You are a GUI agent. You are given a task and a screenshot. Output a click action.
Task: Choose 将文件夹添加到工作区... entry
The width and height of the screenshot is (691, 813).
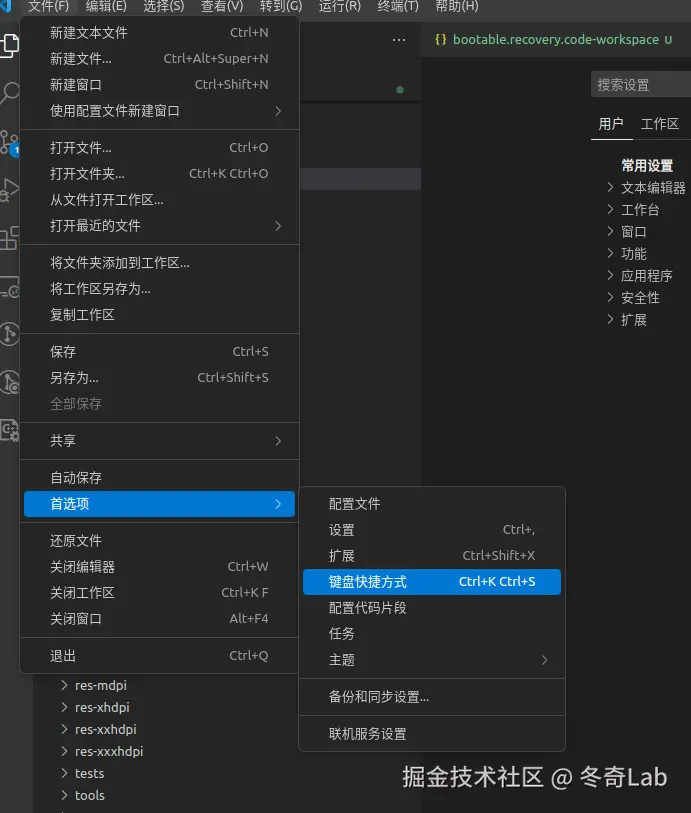[159, 263]
